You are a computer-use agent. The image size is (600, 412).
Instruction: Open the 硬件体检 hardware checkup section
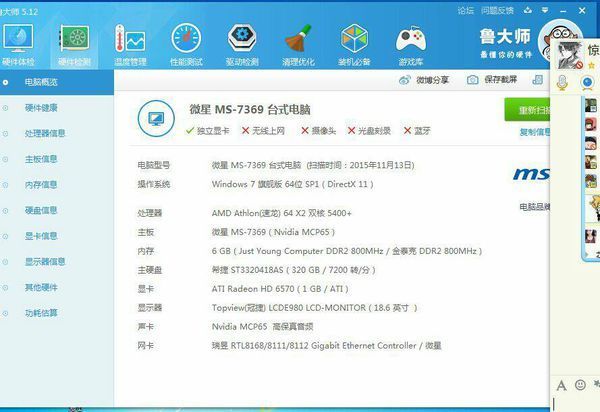(18, 44)
